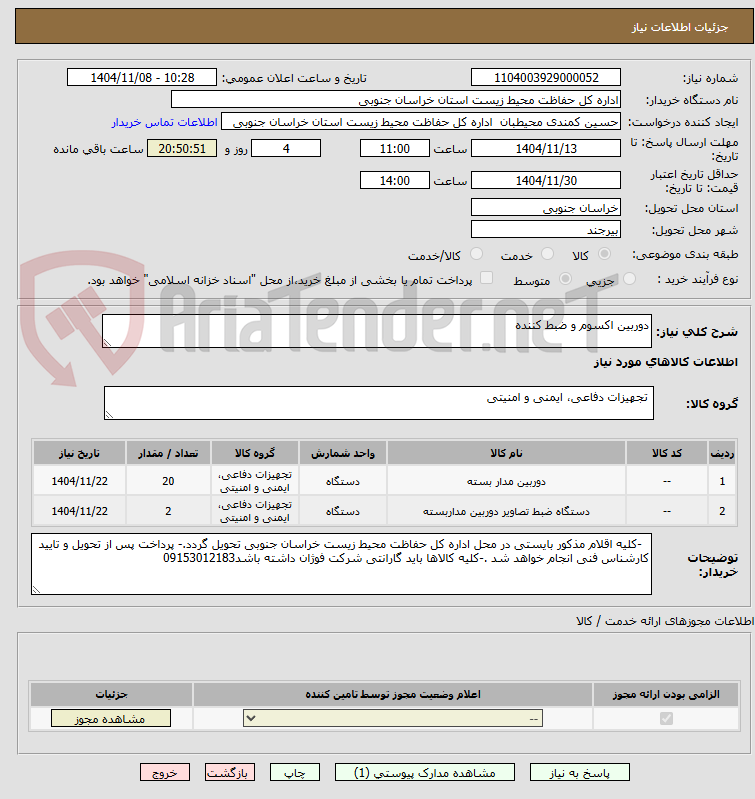The image size is (755, 799).
Task: Click the announcement date field 1404/11/08 - 10:28
Action: pyautogui.click(x=142, y=77)
